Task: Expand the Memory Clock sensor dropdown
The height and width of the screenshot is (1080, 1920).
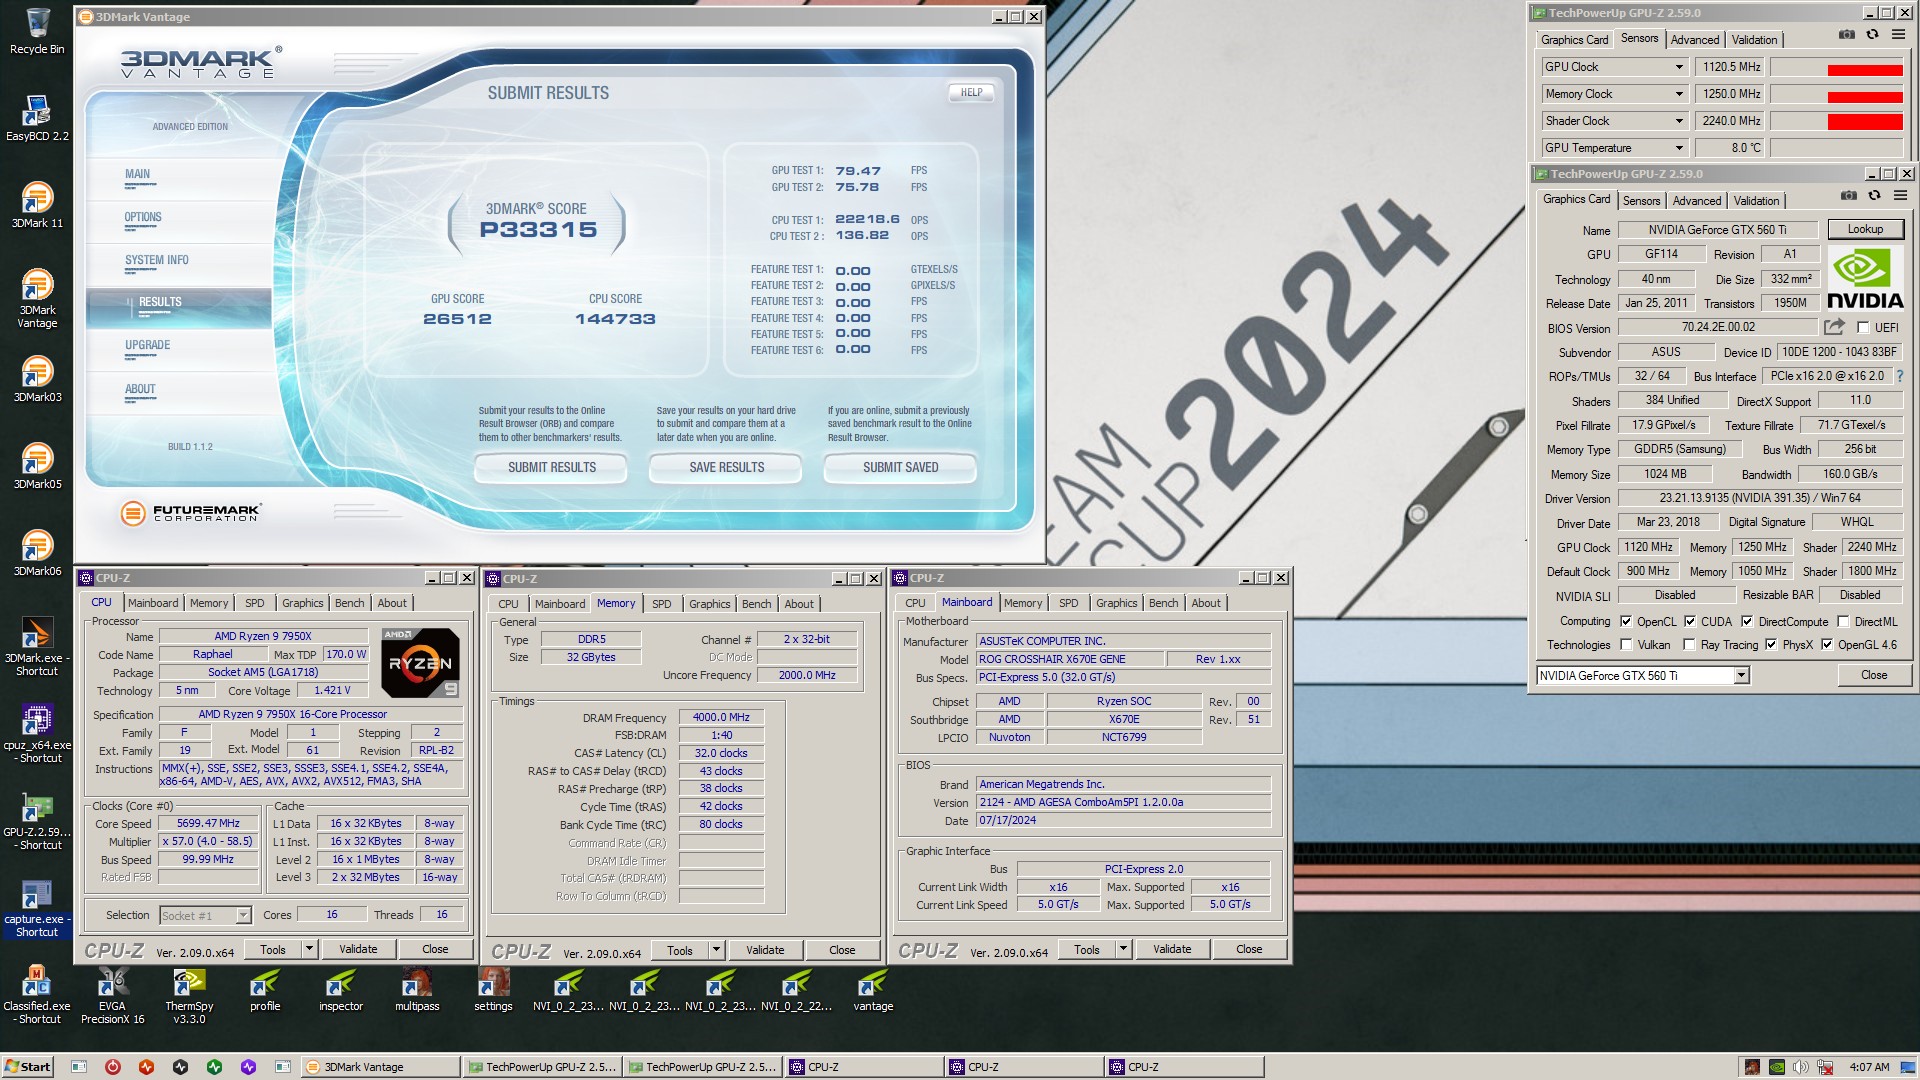Action: coord(1679,94)
